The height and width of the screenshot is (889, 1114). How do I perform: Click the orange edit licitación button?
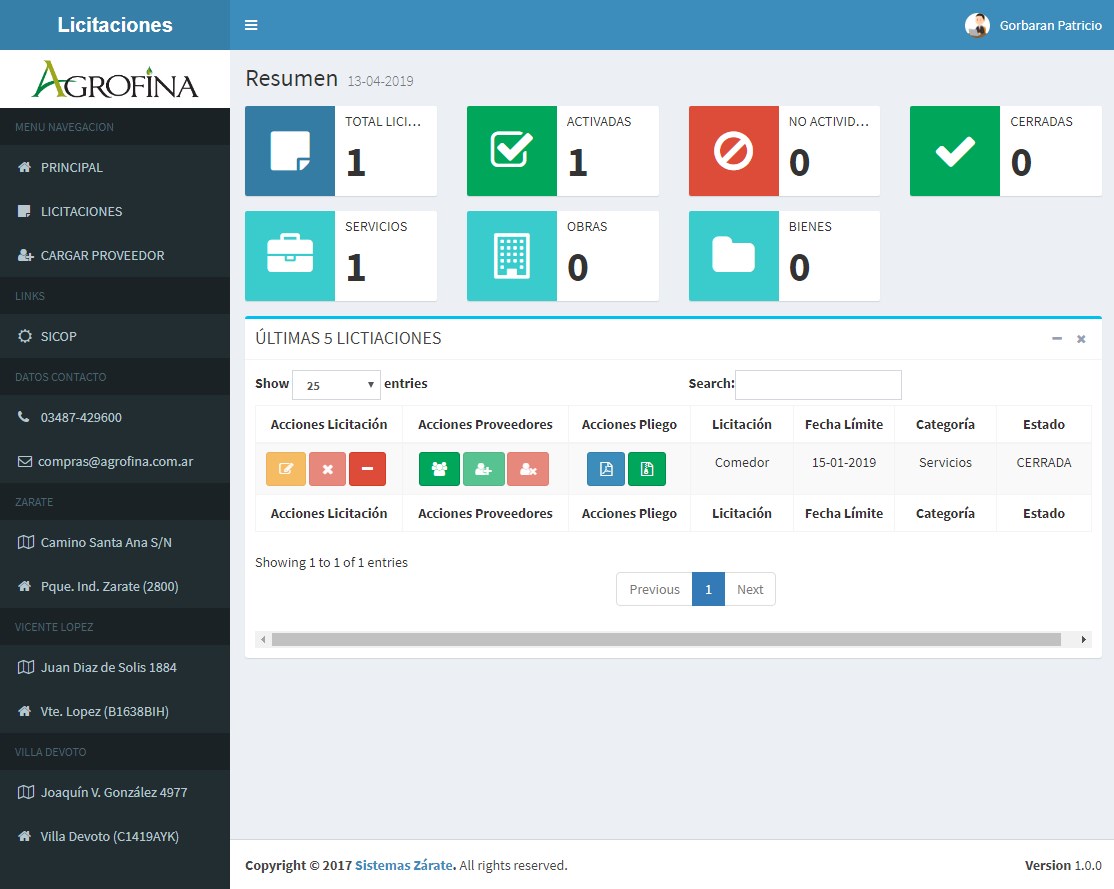pyautogui.click(x=286, y=469)
